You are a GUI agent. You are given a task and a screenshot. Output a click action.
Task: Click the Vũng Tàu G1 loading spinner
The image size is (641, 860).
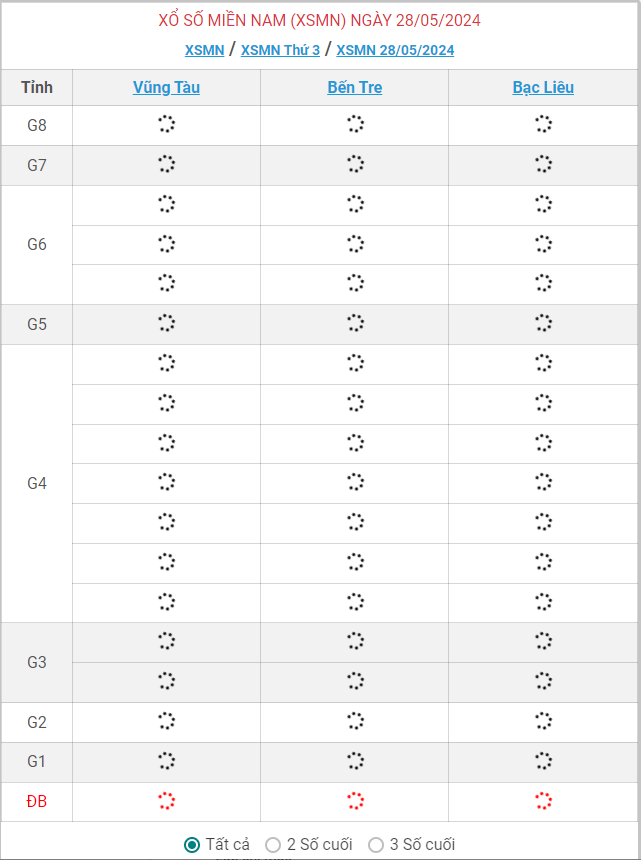(x=166, y=761)
